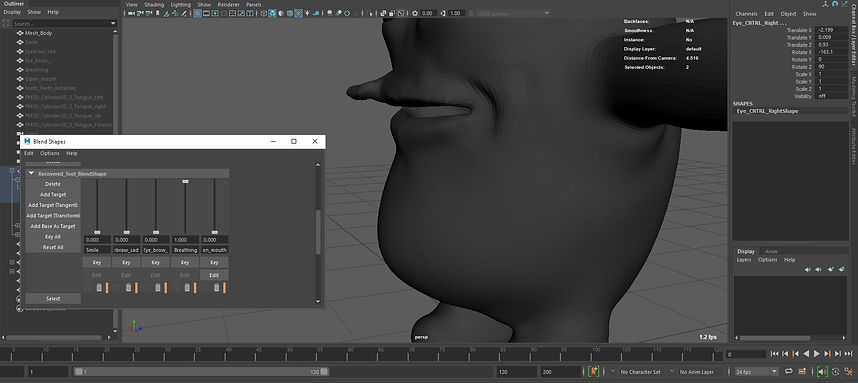Click the time range slider bar

click(x=201, y=372)
